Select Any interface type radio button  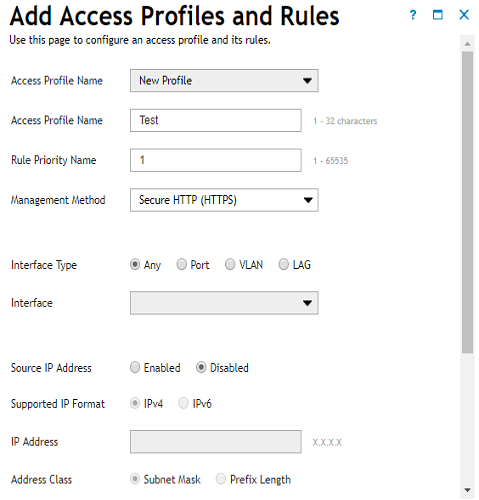(135, 265)
